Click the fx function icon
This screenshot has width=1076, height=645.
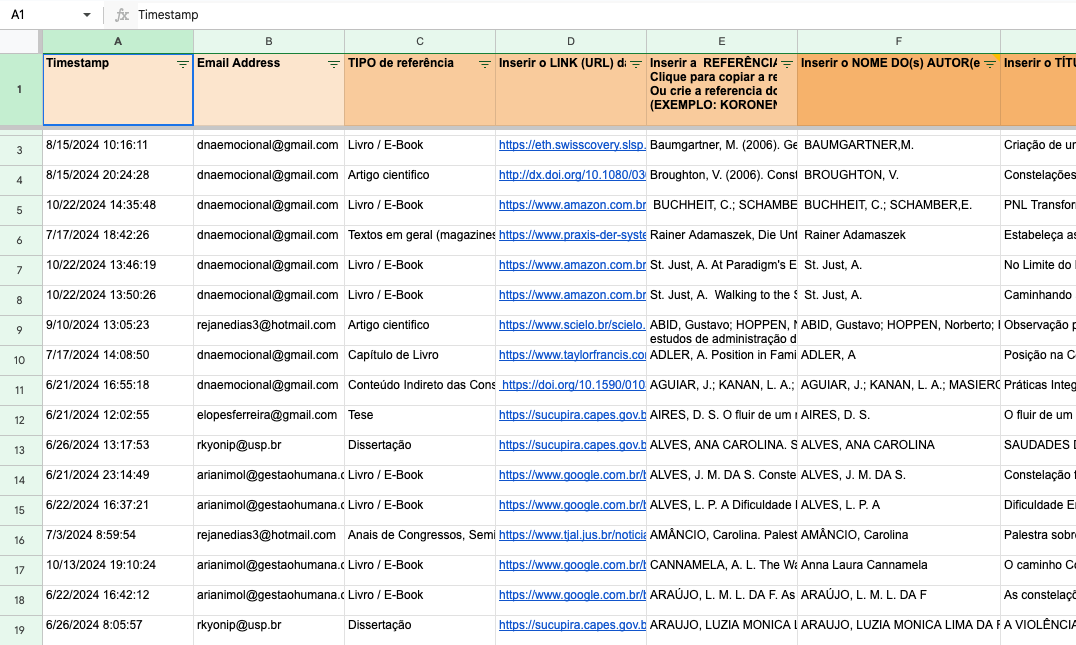[122, 15]
